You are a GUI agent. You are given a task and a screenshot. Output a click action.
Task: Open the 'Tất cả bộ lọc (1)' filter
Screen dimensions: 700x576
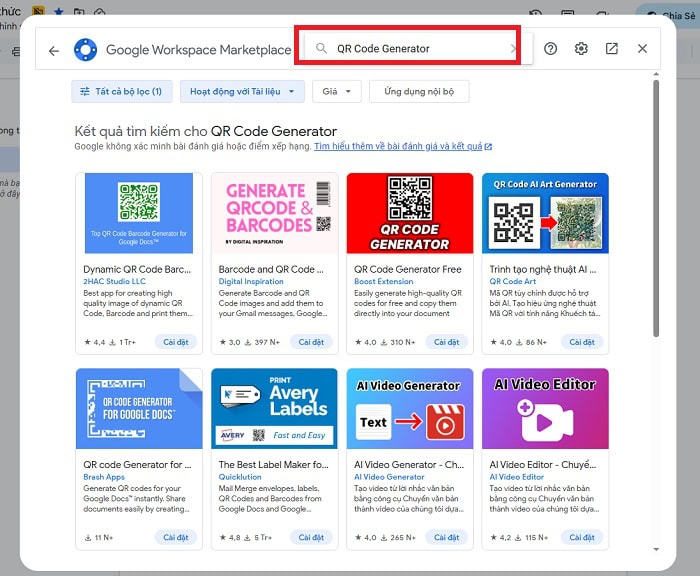(x=121, y=92)
